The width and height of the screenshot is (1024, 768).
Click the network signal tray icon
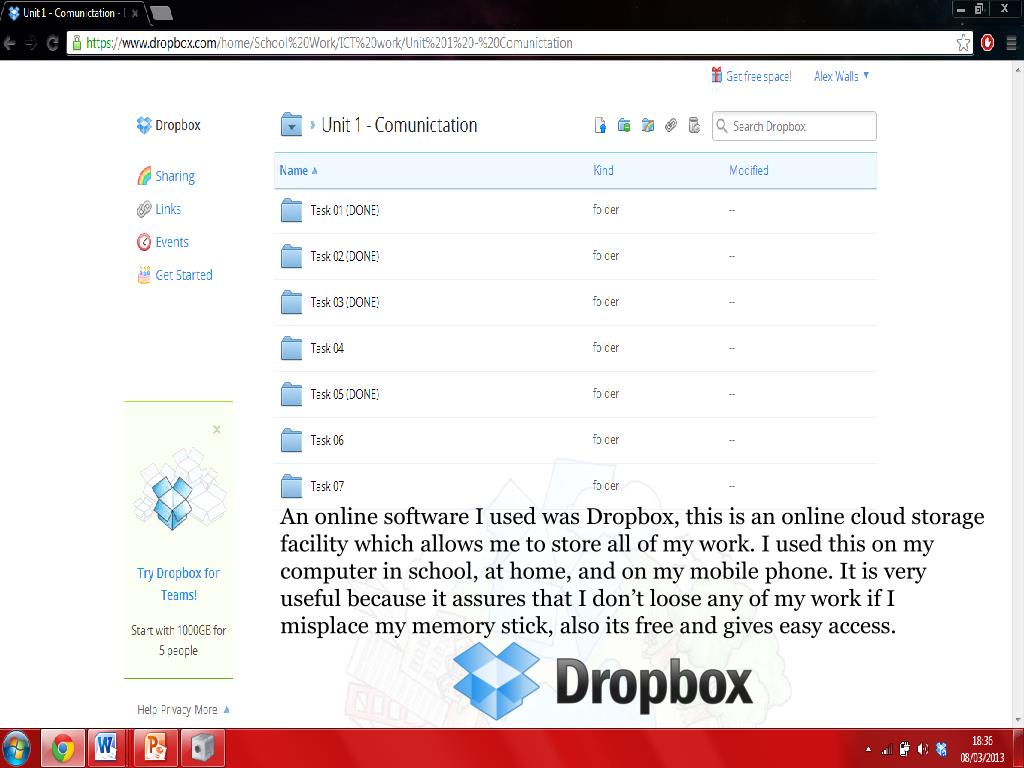pos(887,749)
